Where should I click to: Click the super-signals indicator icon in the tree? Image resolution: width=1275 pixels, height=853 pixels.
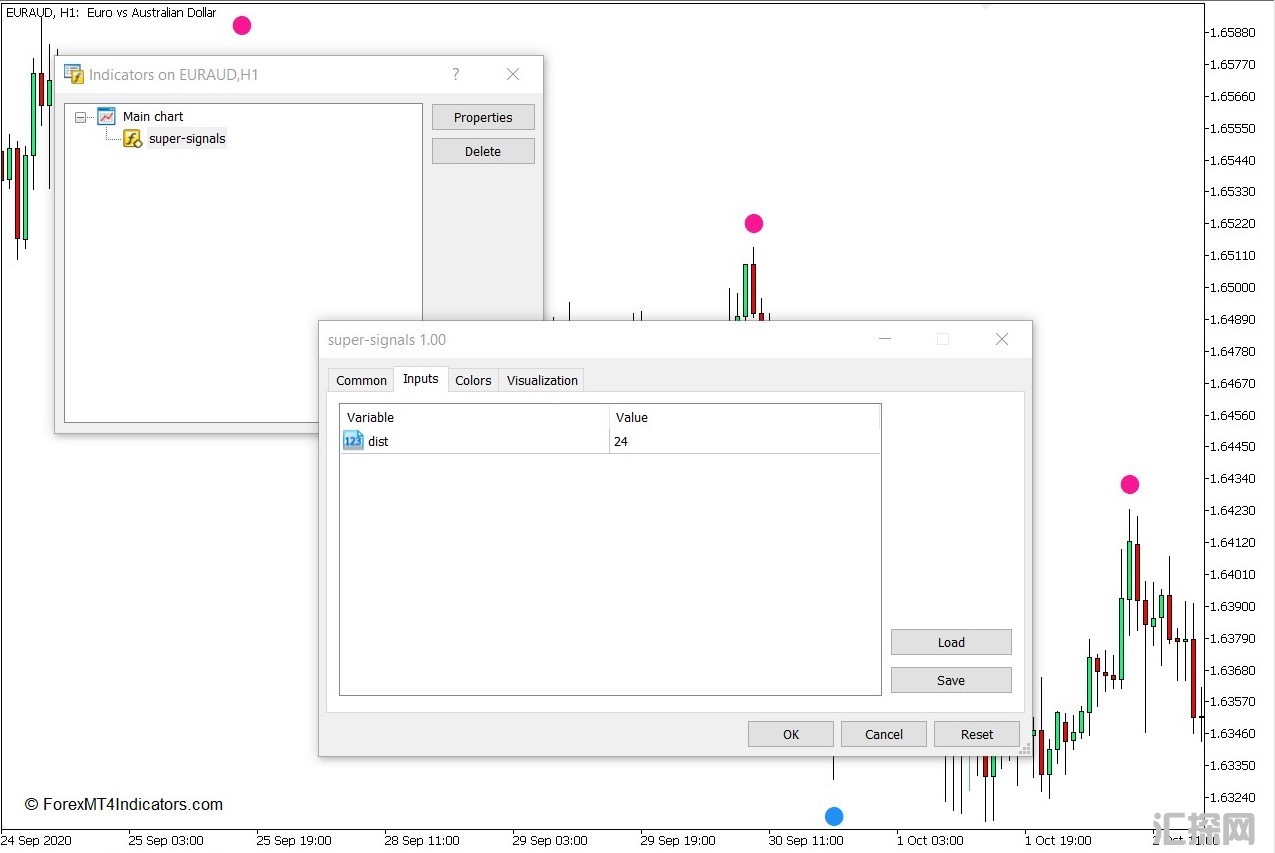[x=132, y=139]
